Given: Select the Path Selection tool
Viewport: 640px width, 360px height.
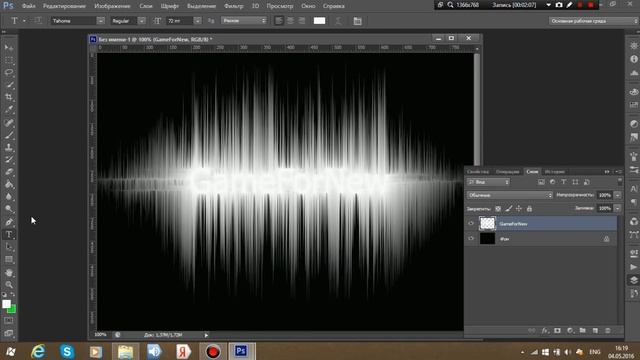Looking at the screenshot, I should pyautogui.click(x=9, y=247).
